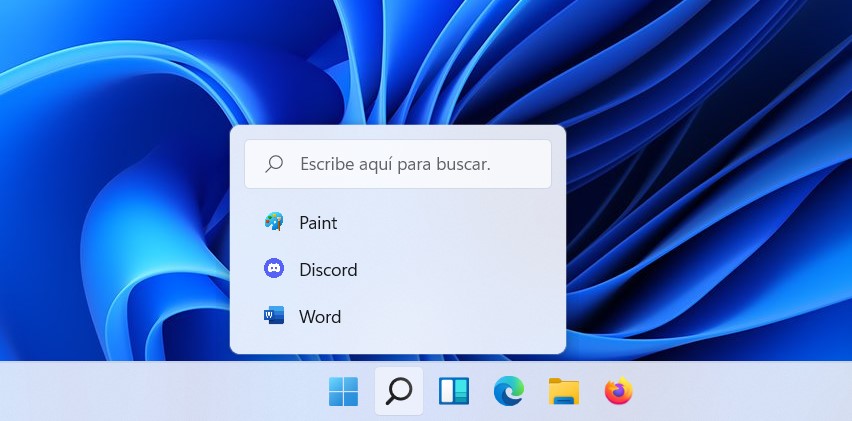Choose the Discord text label in the list
This screenshot has width=852, height=421.
[328, 270]
